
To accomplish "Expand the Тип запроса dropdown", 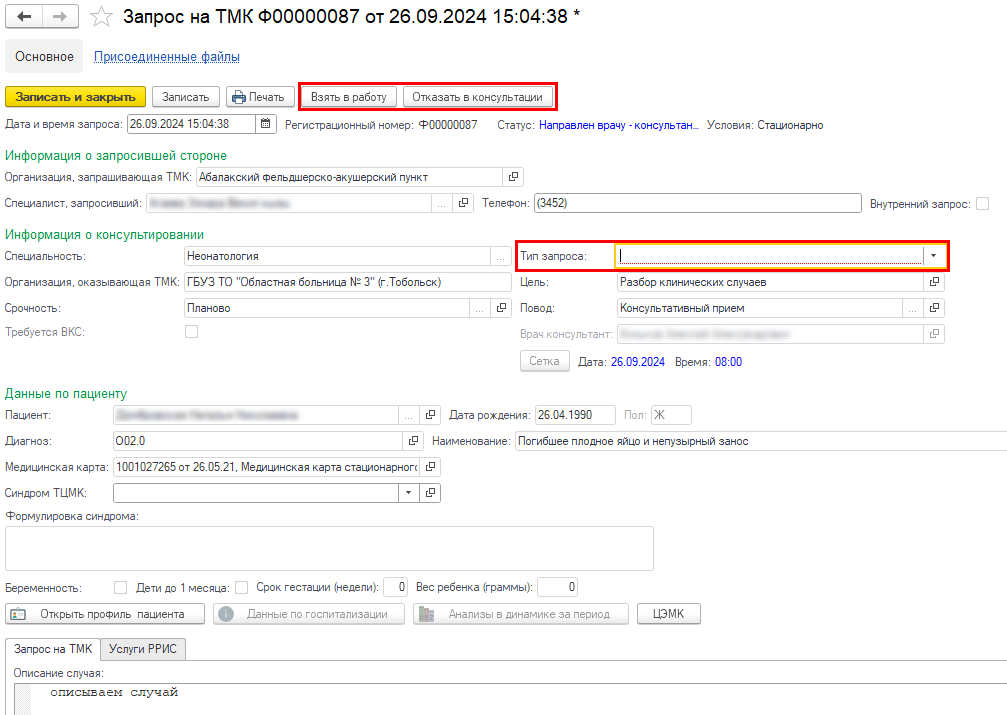I will click(934, 256).
